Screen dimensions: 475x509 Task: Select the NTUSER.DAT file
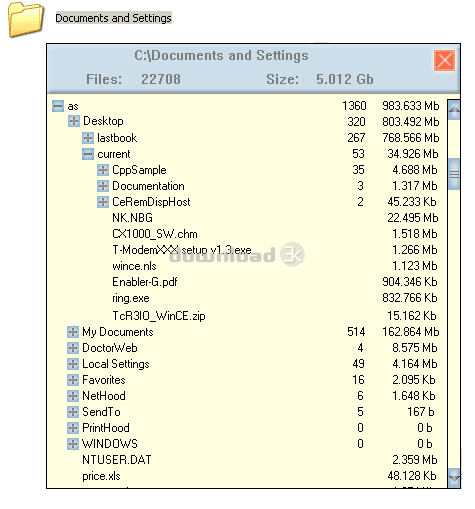117,460
